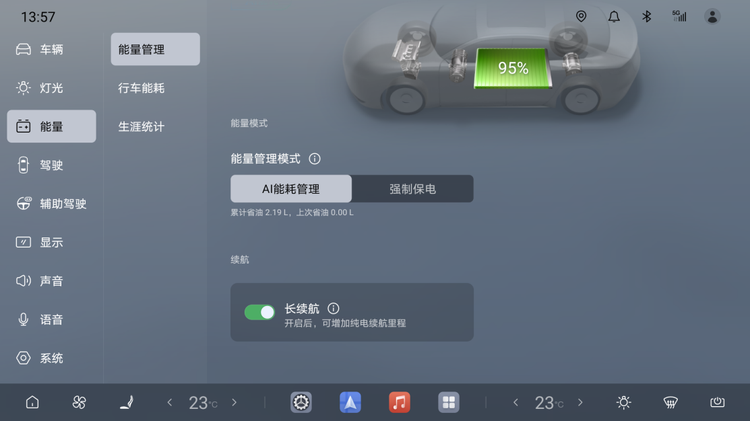The height and width of the screenshot is (421, 750).
Task: Open the home screen icon
Action: point(32,402)
